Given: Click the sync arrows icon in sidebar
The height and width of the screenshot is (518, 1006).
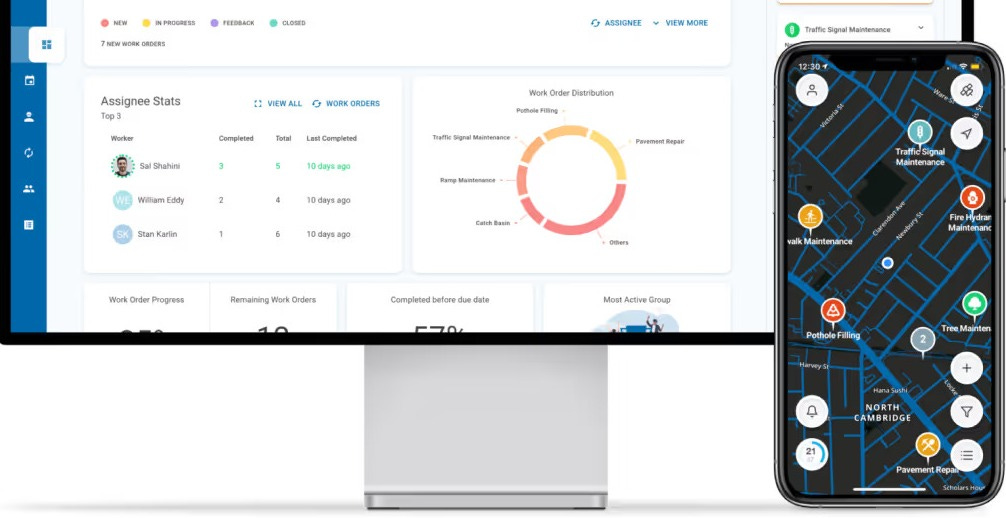Looking at the screenshot, I should [29, 153].
